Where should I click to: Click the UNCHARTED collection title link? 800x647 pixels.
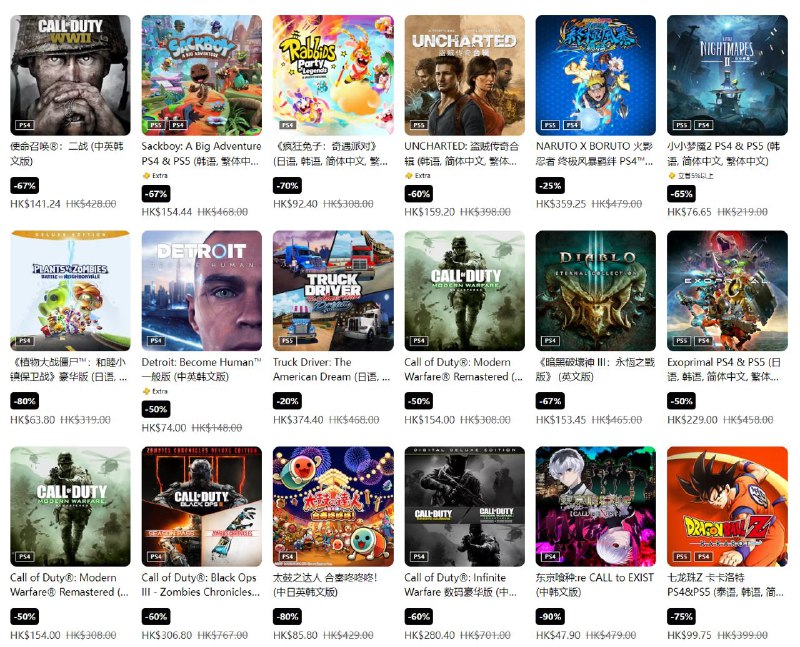point(461,154)
